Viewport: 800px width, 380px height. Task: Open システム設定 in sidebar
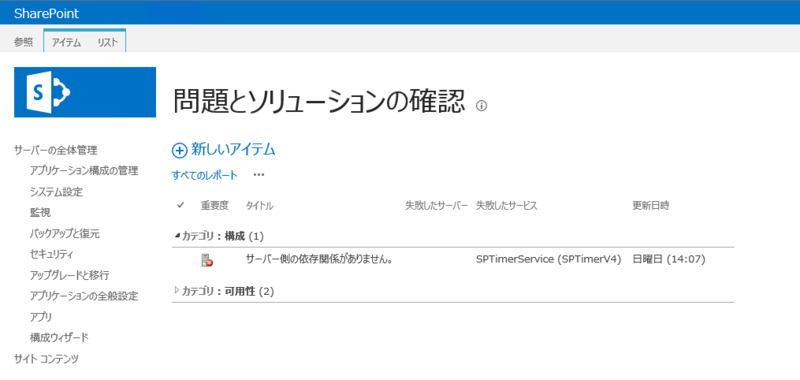point(56,192)
